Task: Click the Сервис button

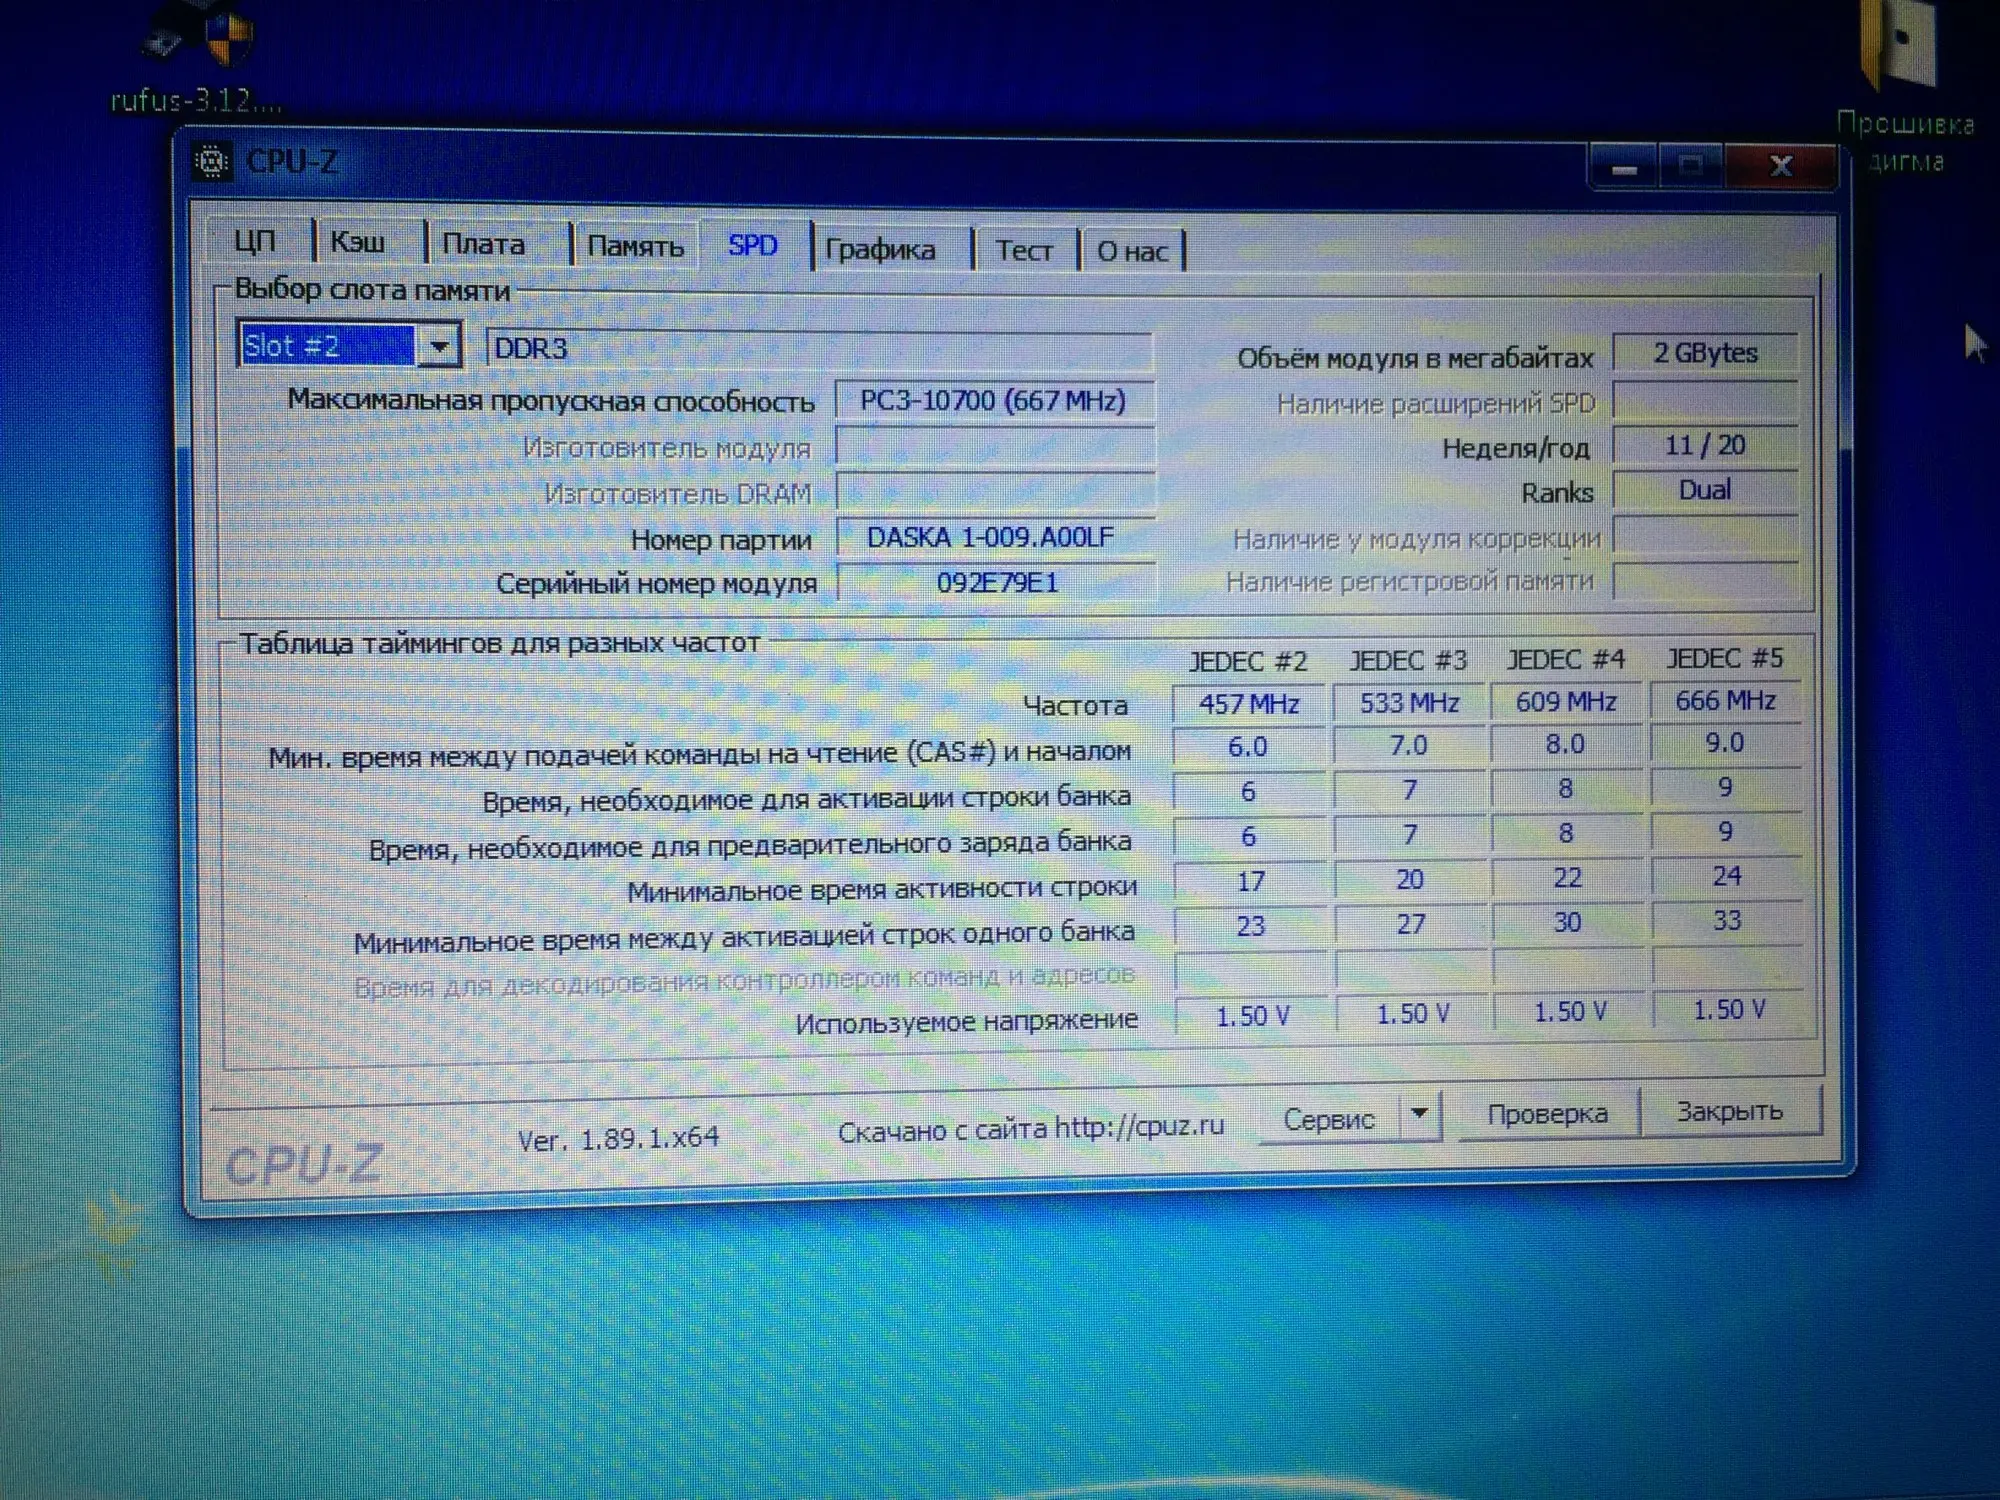Action: point(1329,1120)
